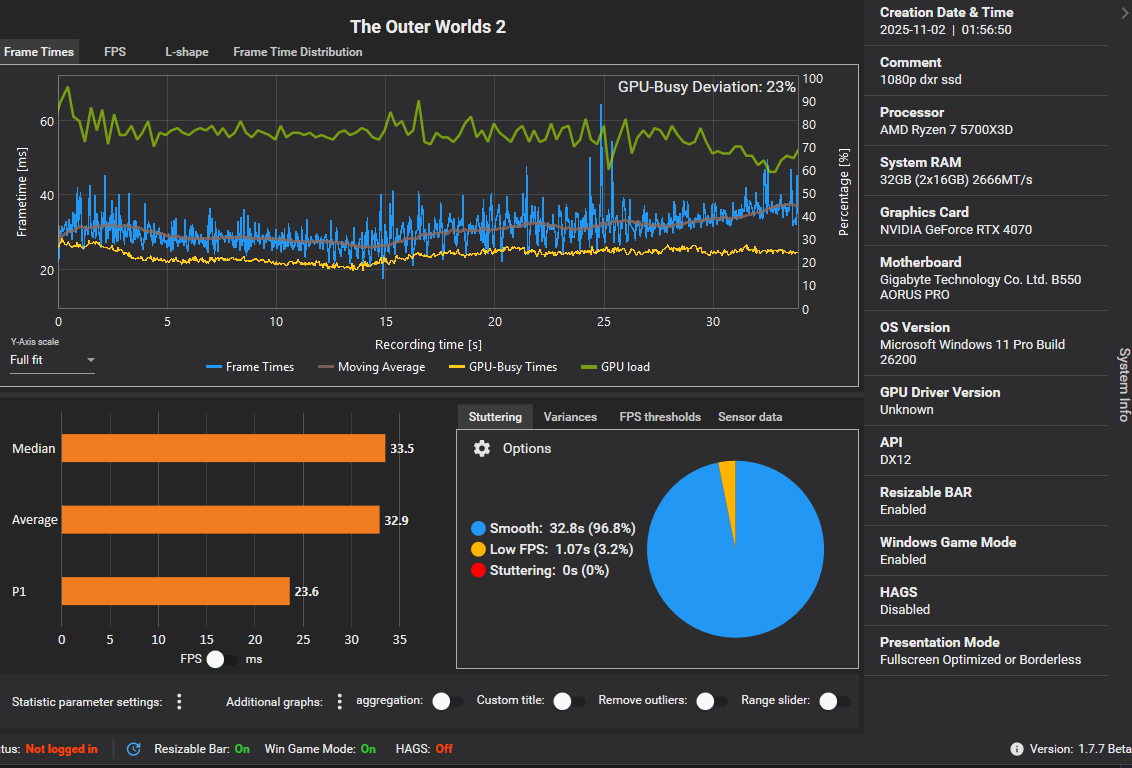The height and width of the screenshot is (768, 1132).
Task: Open the Frame Time Distribution tab
Action: click(297, 52)
